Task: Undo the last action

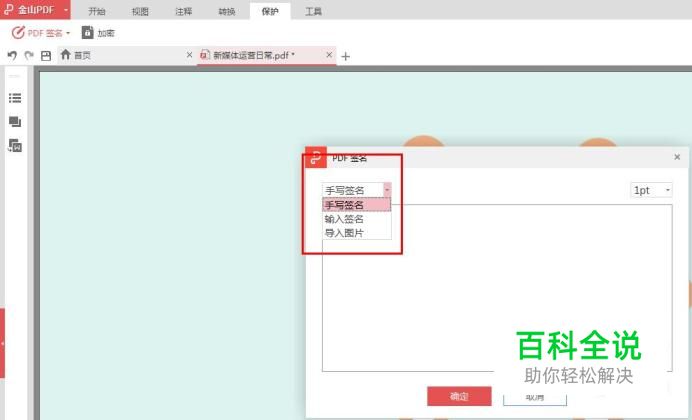Action: (x=12, y=56)
